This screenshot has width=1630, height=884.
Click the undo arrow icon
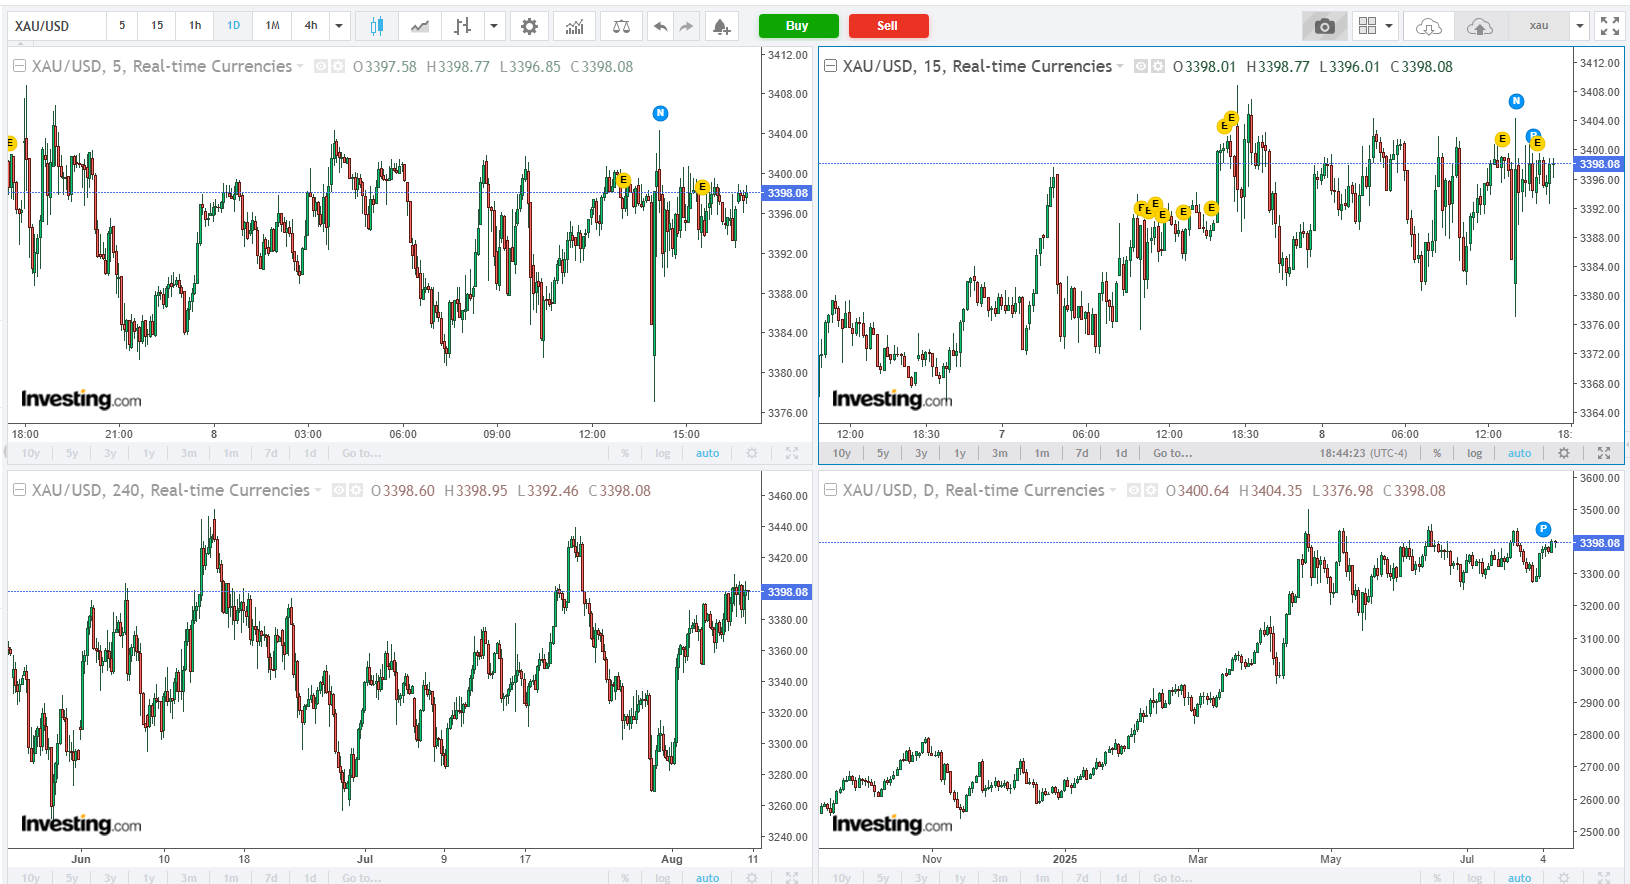tap(660, 26)
